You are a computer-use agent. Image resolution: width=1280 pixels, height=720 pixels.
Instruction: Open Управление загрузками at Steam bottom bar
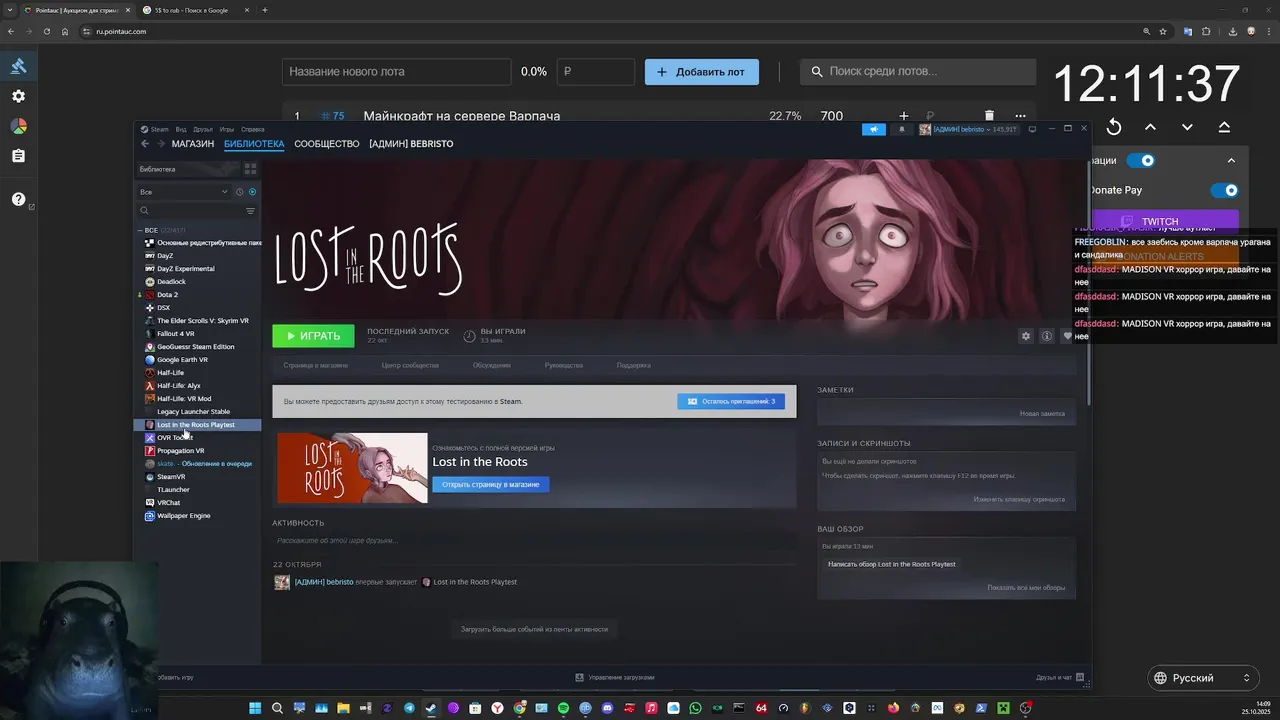click(x=615, y=677)
